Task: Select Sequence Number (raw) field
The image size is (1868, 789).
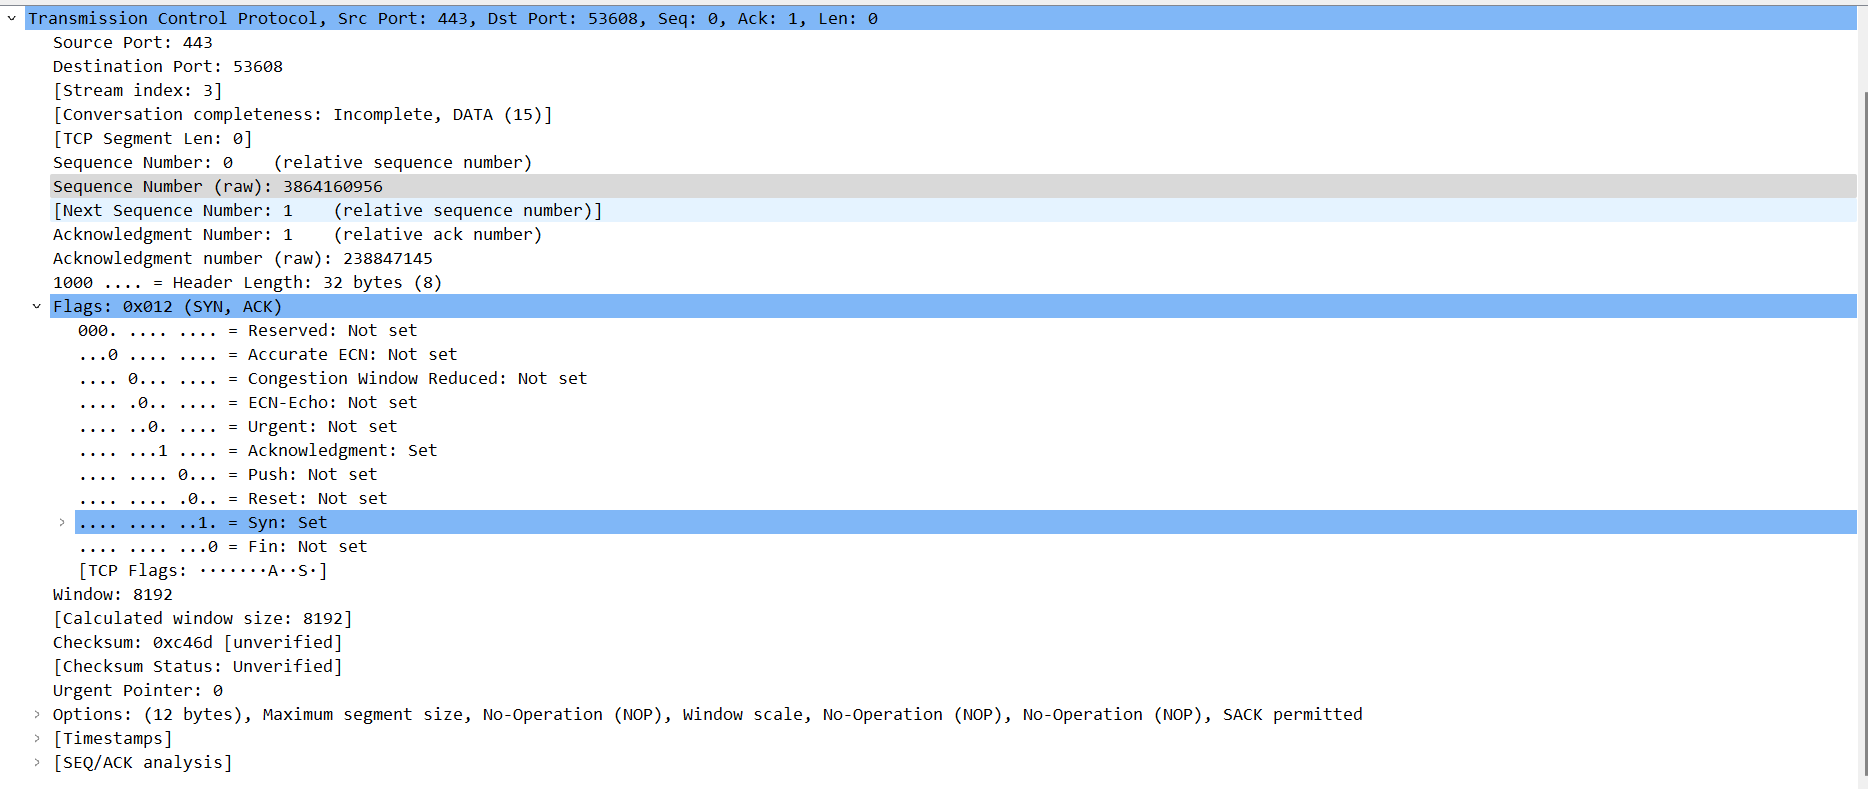Action: click(217, 186)
